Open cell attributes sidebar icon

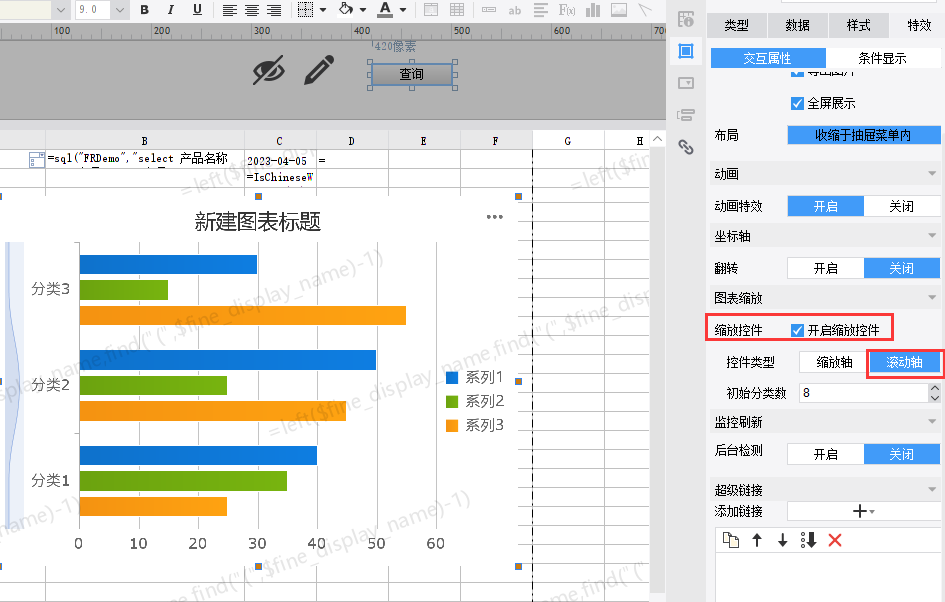tap(686, 19)
